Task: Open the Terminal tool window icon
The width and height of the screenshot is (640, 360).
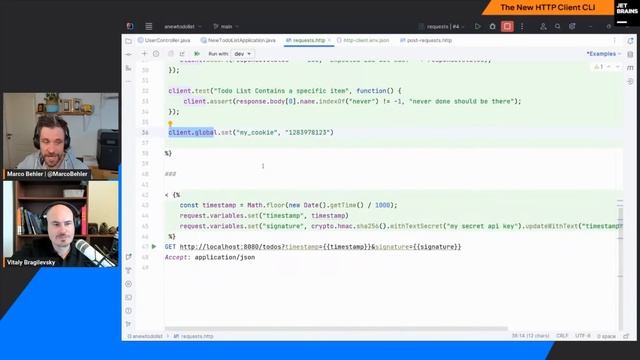Action: 129,297
